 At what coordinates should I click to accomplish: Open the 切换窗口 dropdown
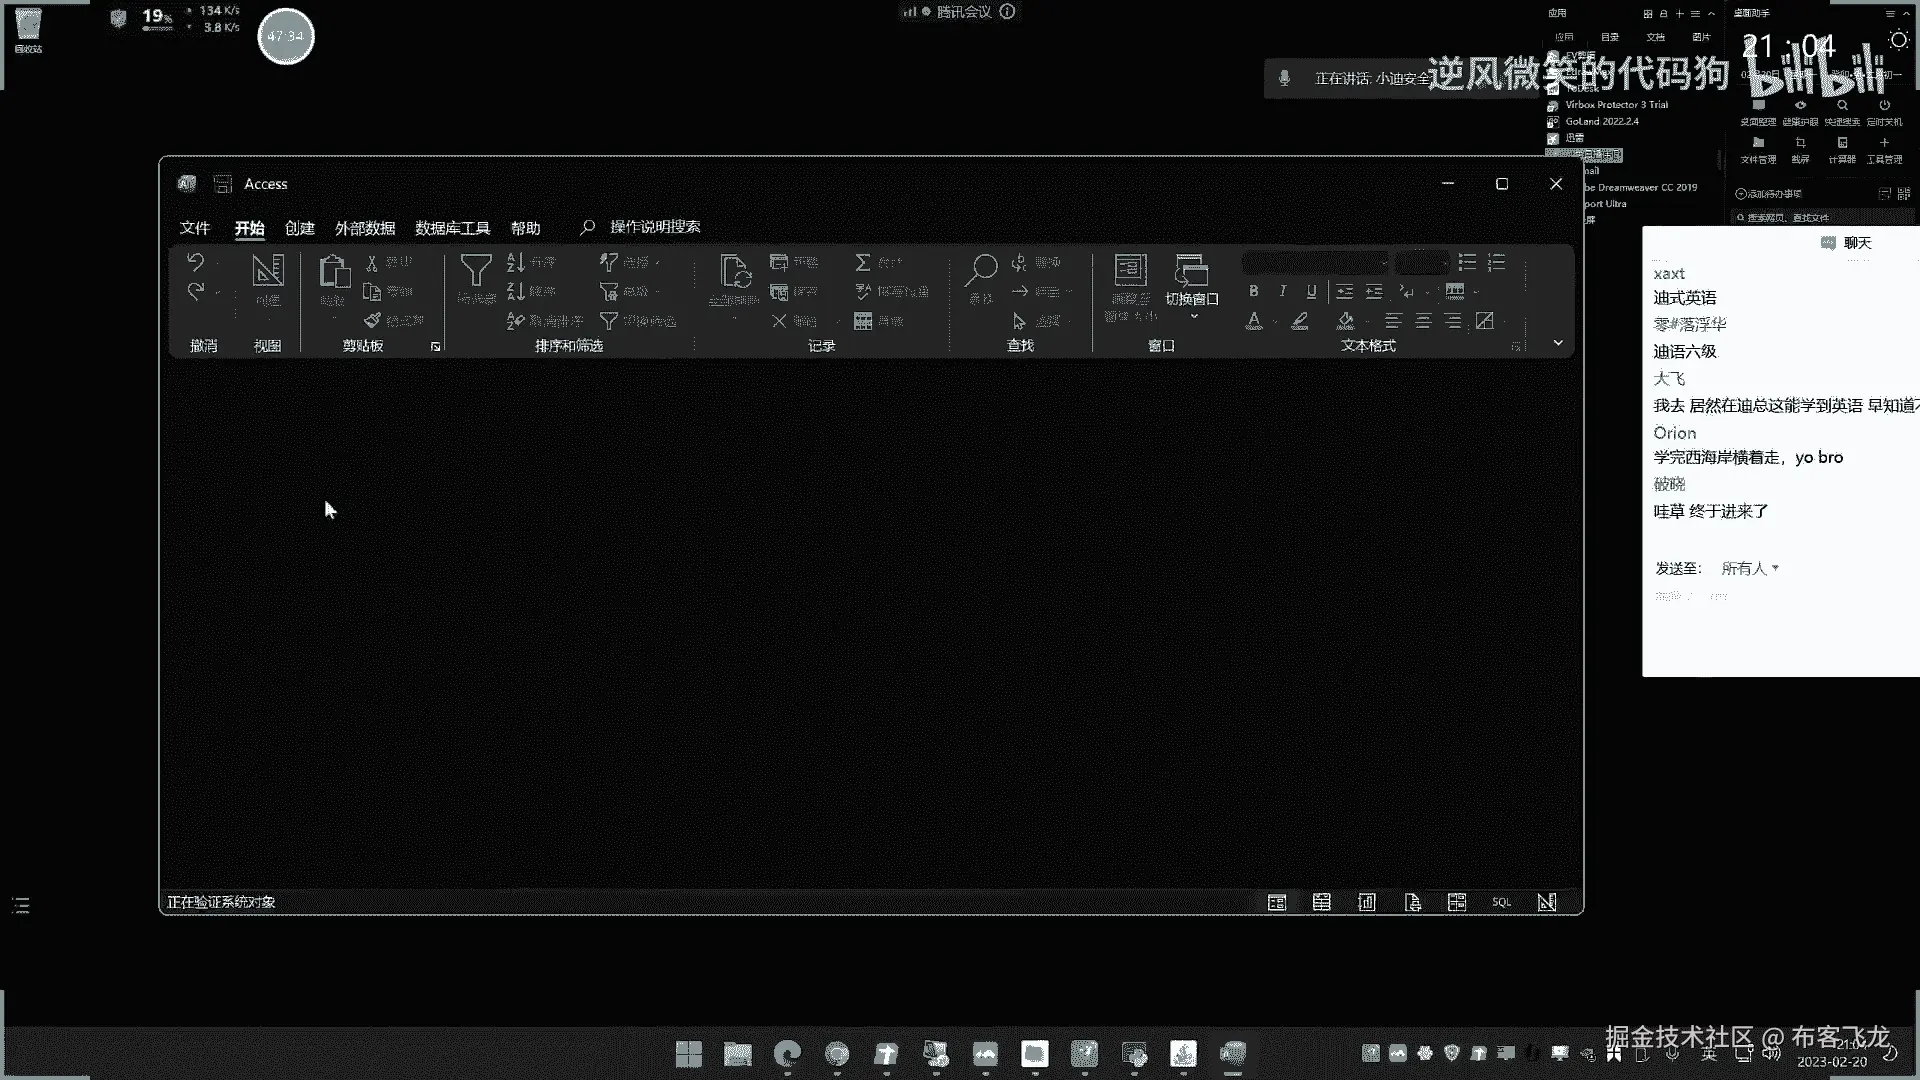point(1192,300)
